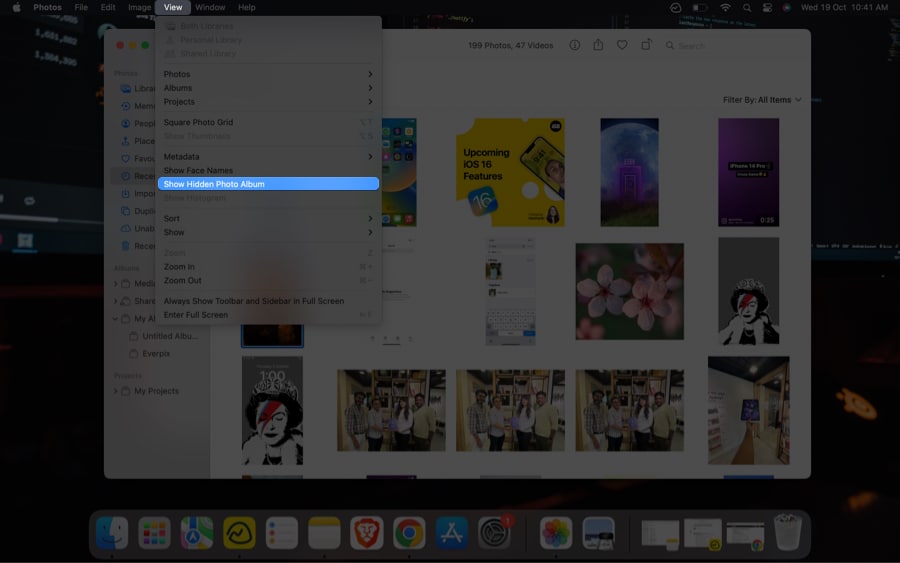
Task: Open the Upcoming iOS 16 Features thumbnail
Action: [510, 172]
